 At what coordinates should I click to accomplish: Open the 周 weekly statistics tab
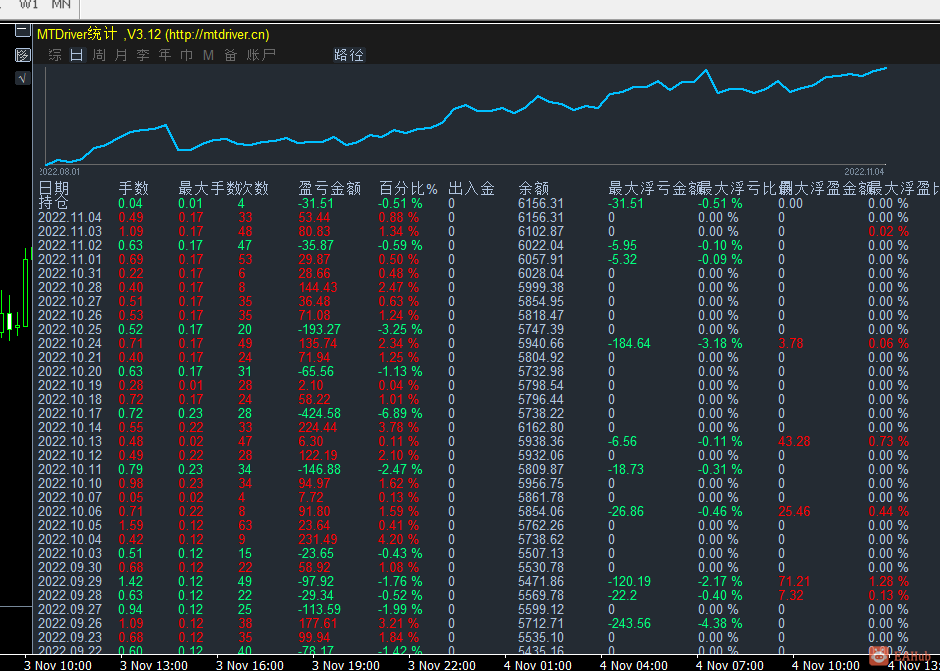(99, 55)
